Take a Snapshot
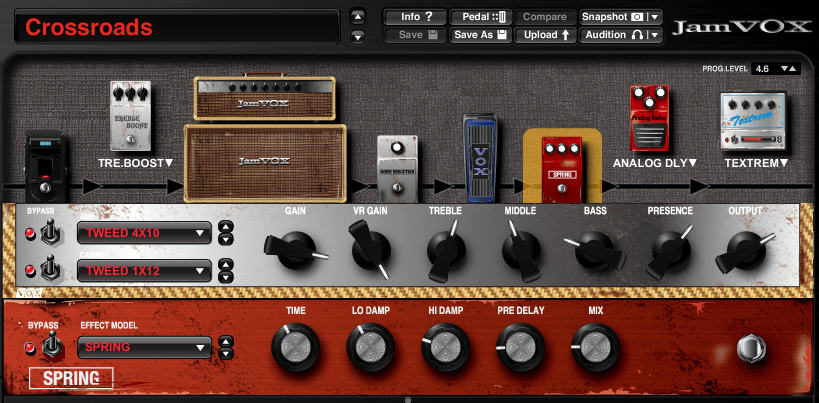This screenshot has height=403, width=819. click(x=613, y=17)
